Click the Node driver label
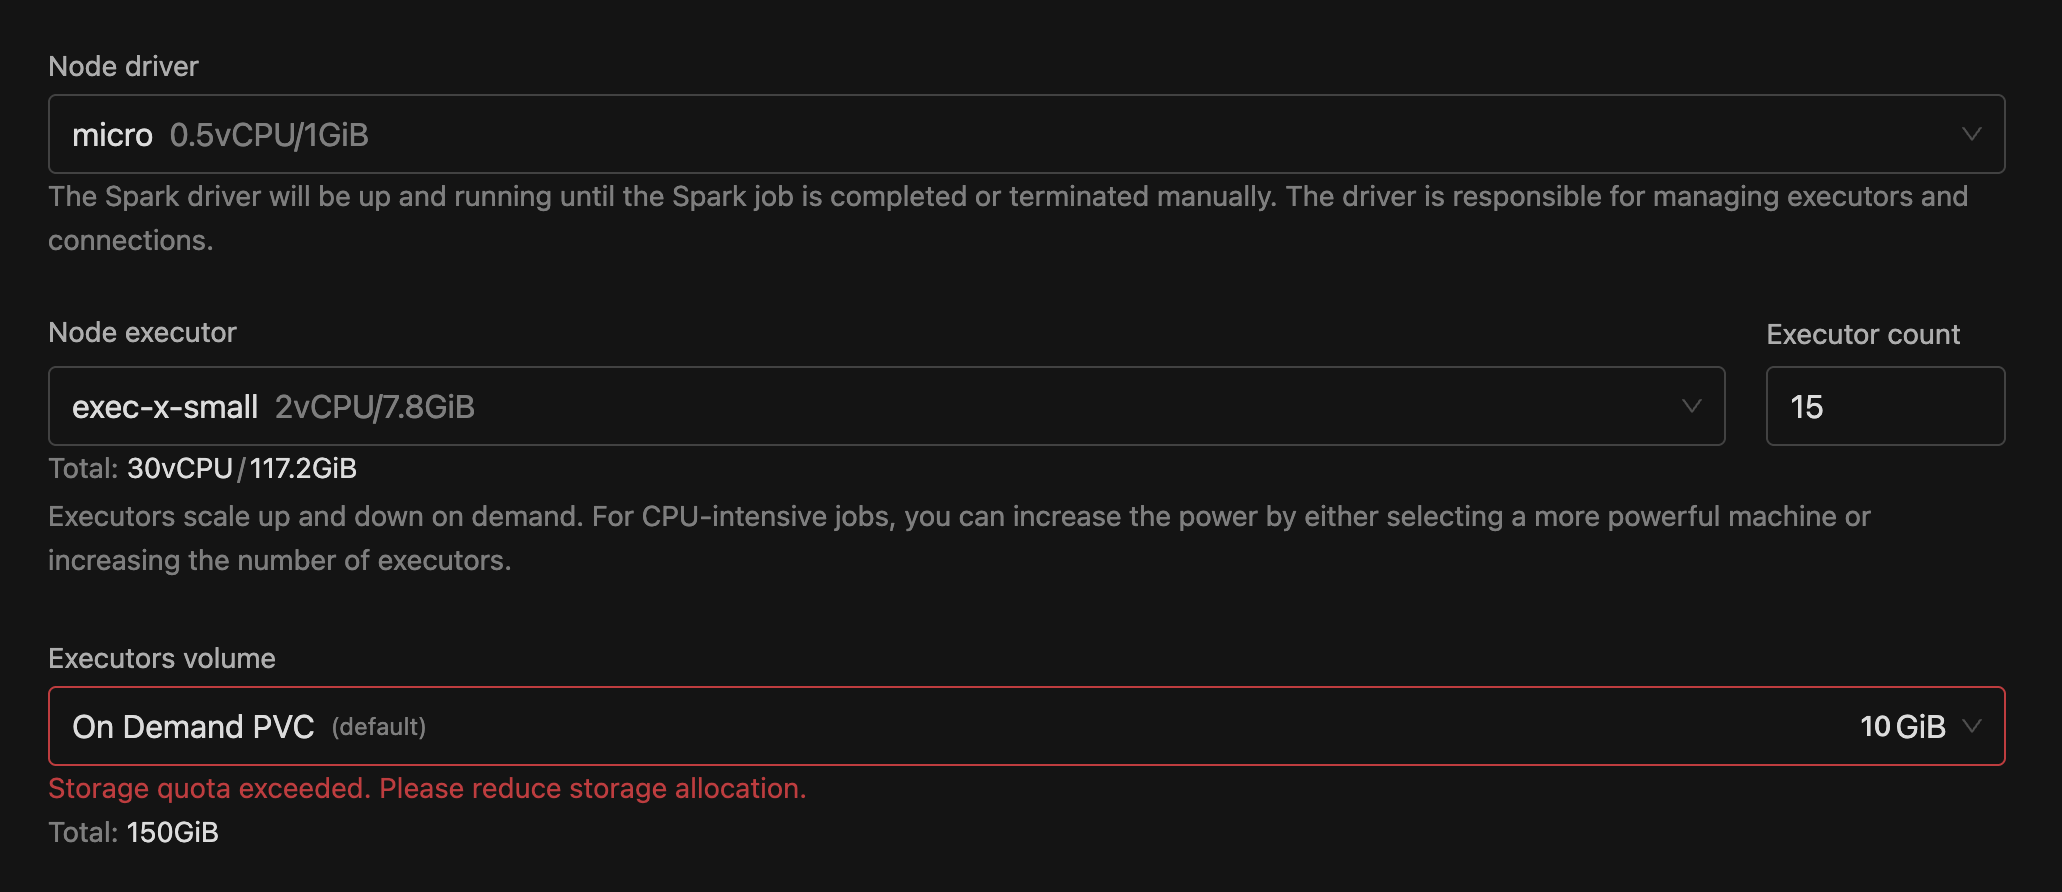 (123, 65)
